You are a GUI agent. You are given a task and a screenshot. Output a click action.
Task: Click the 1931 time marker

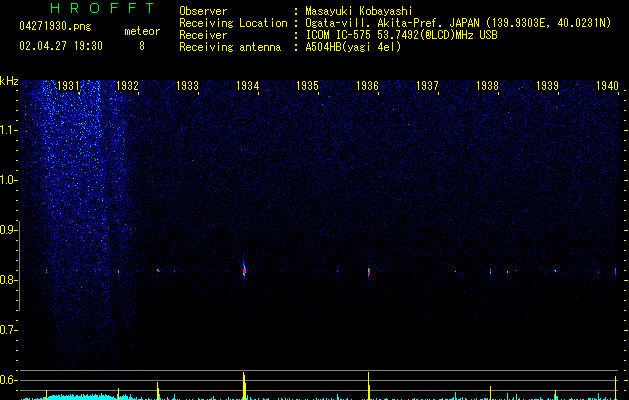tap(69, 86)
